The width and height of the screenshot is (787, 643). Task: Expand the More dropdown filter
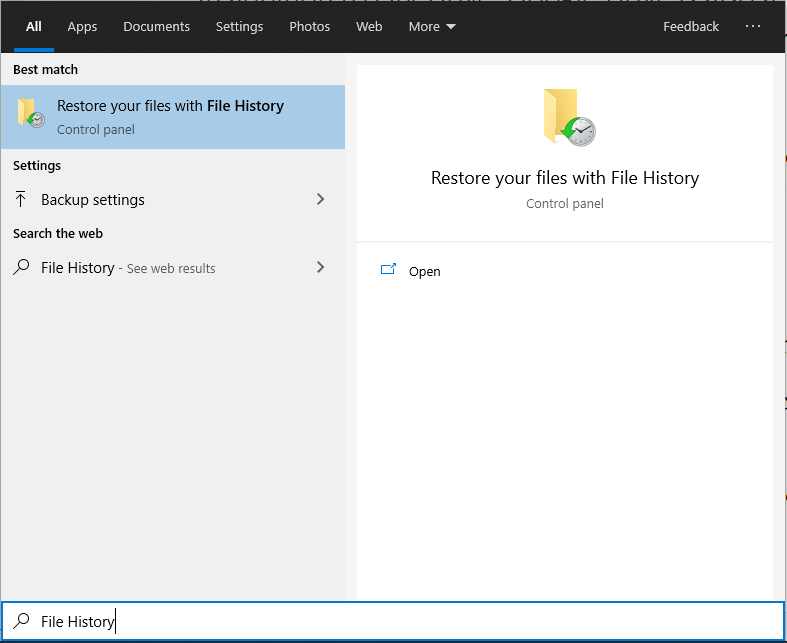432,27
